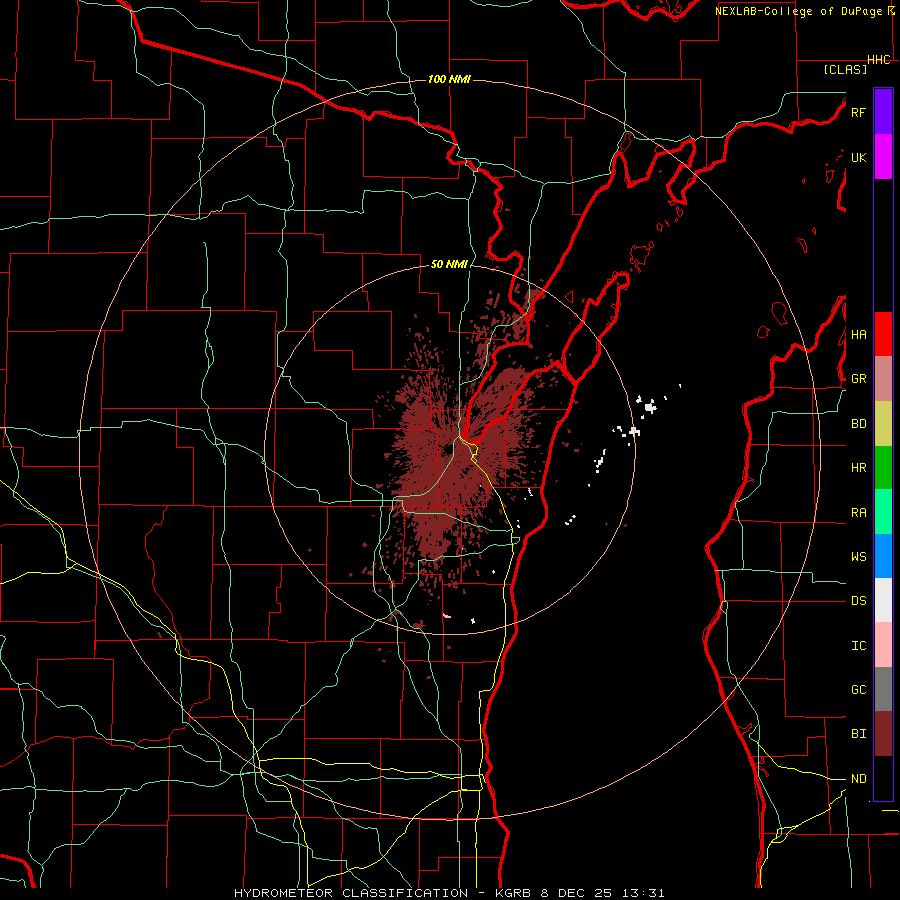The width and height of the screenshot is (900, 900).
Task: Click the 100 NMI range ring label
Action: (x=449, y=79)
